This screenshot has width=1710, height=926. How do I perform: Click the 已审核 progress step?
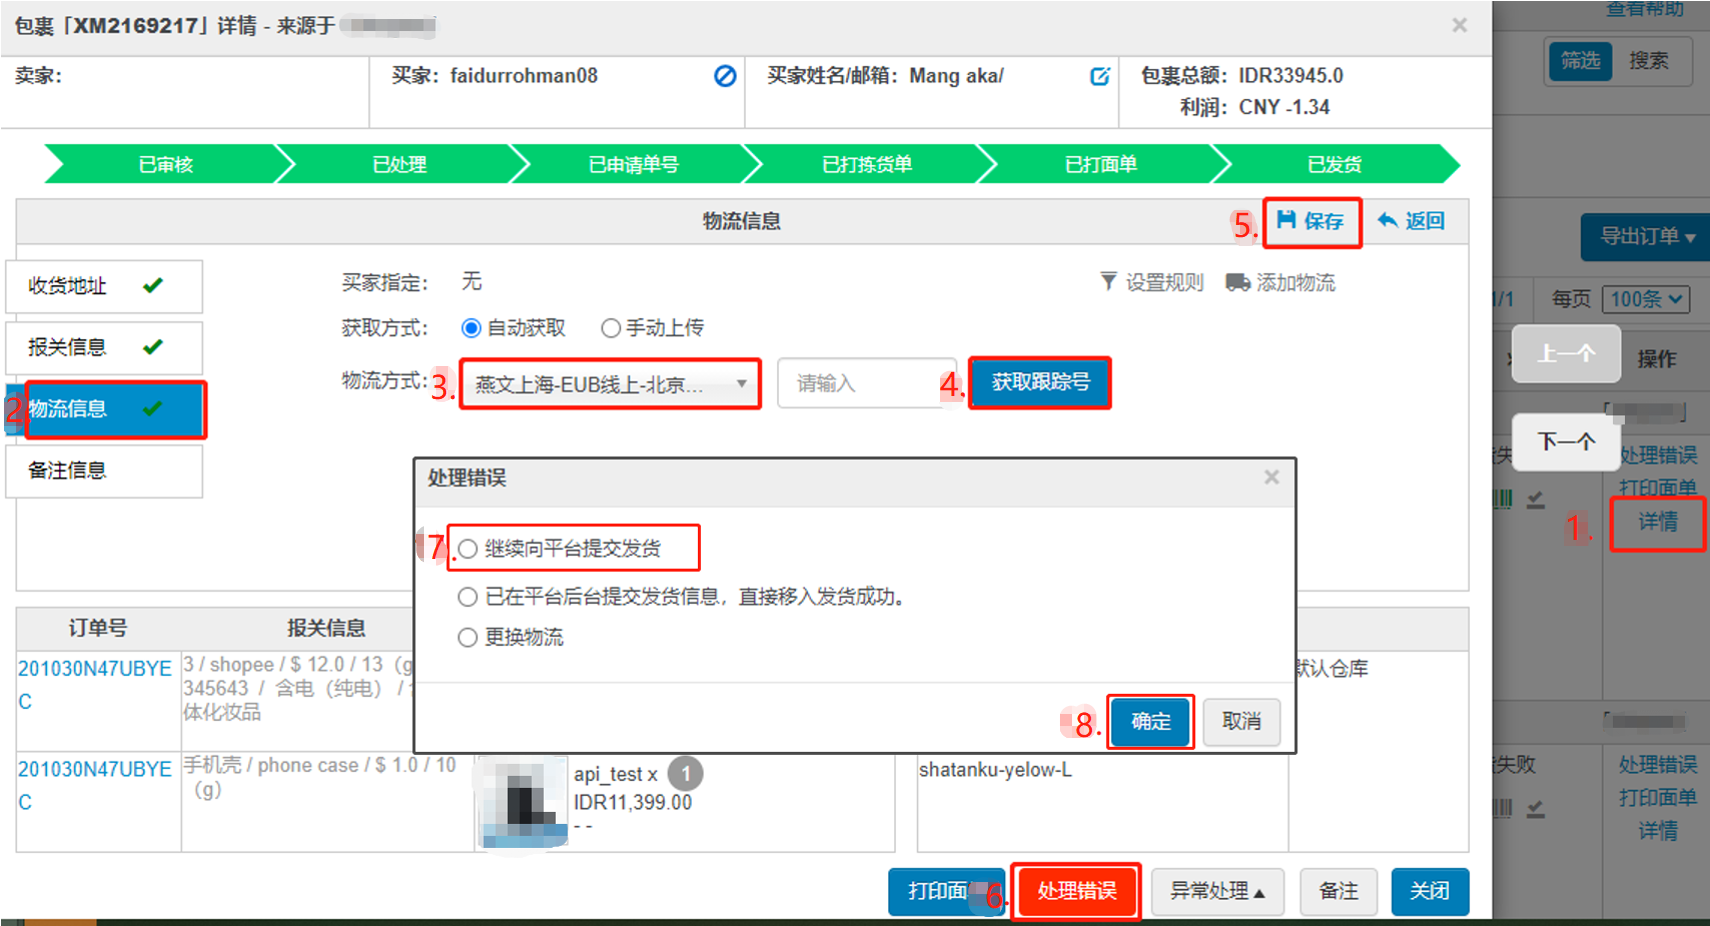tap(166, 164)
